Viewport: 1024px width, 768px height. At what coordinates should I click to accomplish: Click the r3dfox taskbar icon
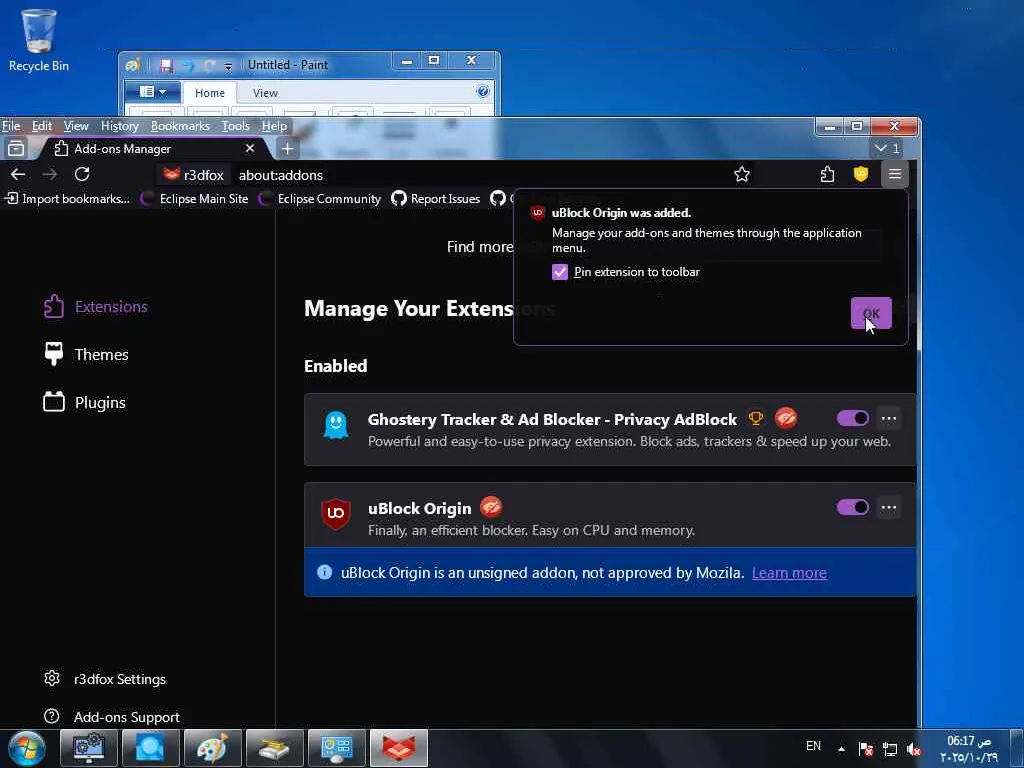tap(398, 748)
